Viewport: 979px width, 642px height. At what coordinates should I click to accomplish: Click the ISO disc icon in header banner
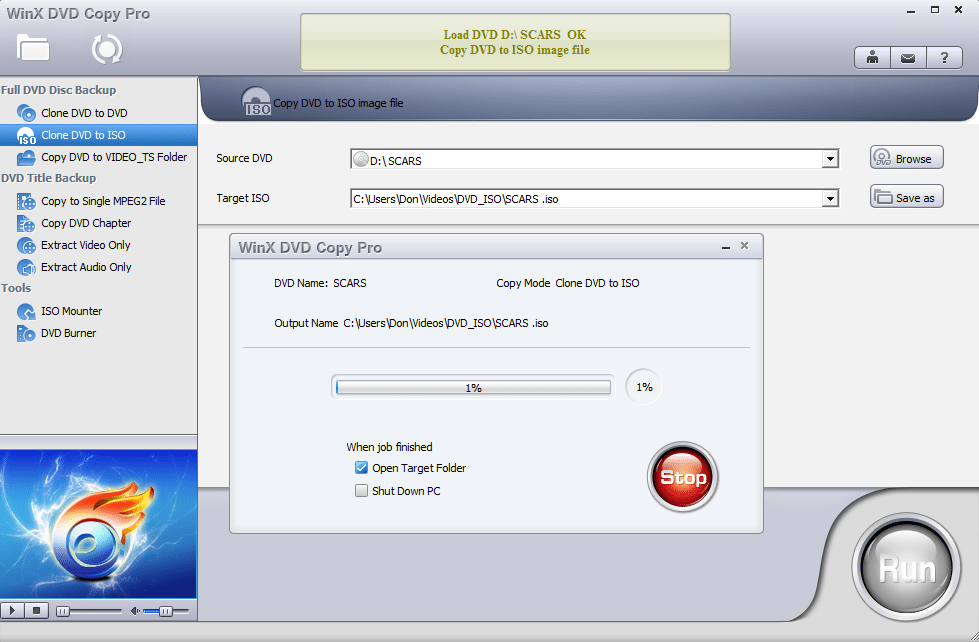click(256, 101)
